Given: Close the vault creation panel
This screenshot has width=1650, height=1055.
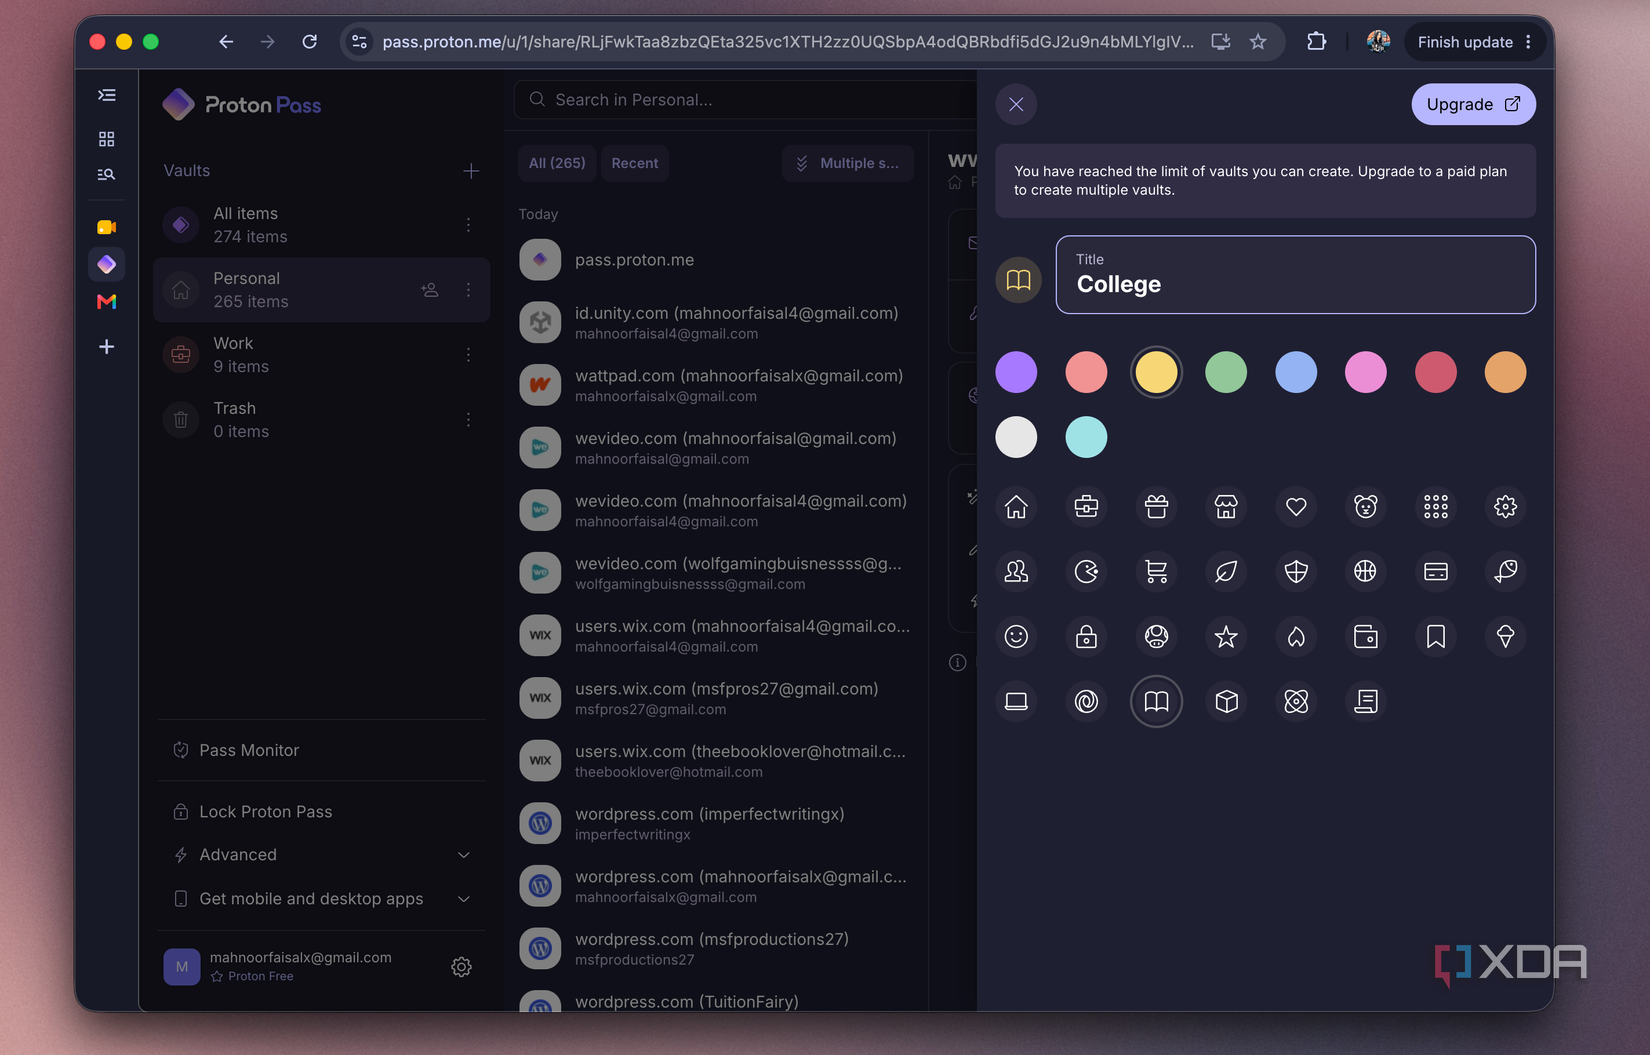Looking at the screenshot, I should 1016,104.
